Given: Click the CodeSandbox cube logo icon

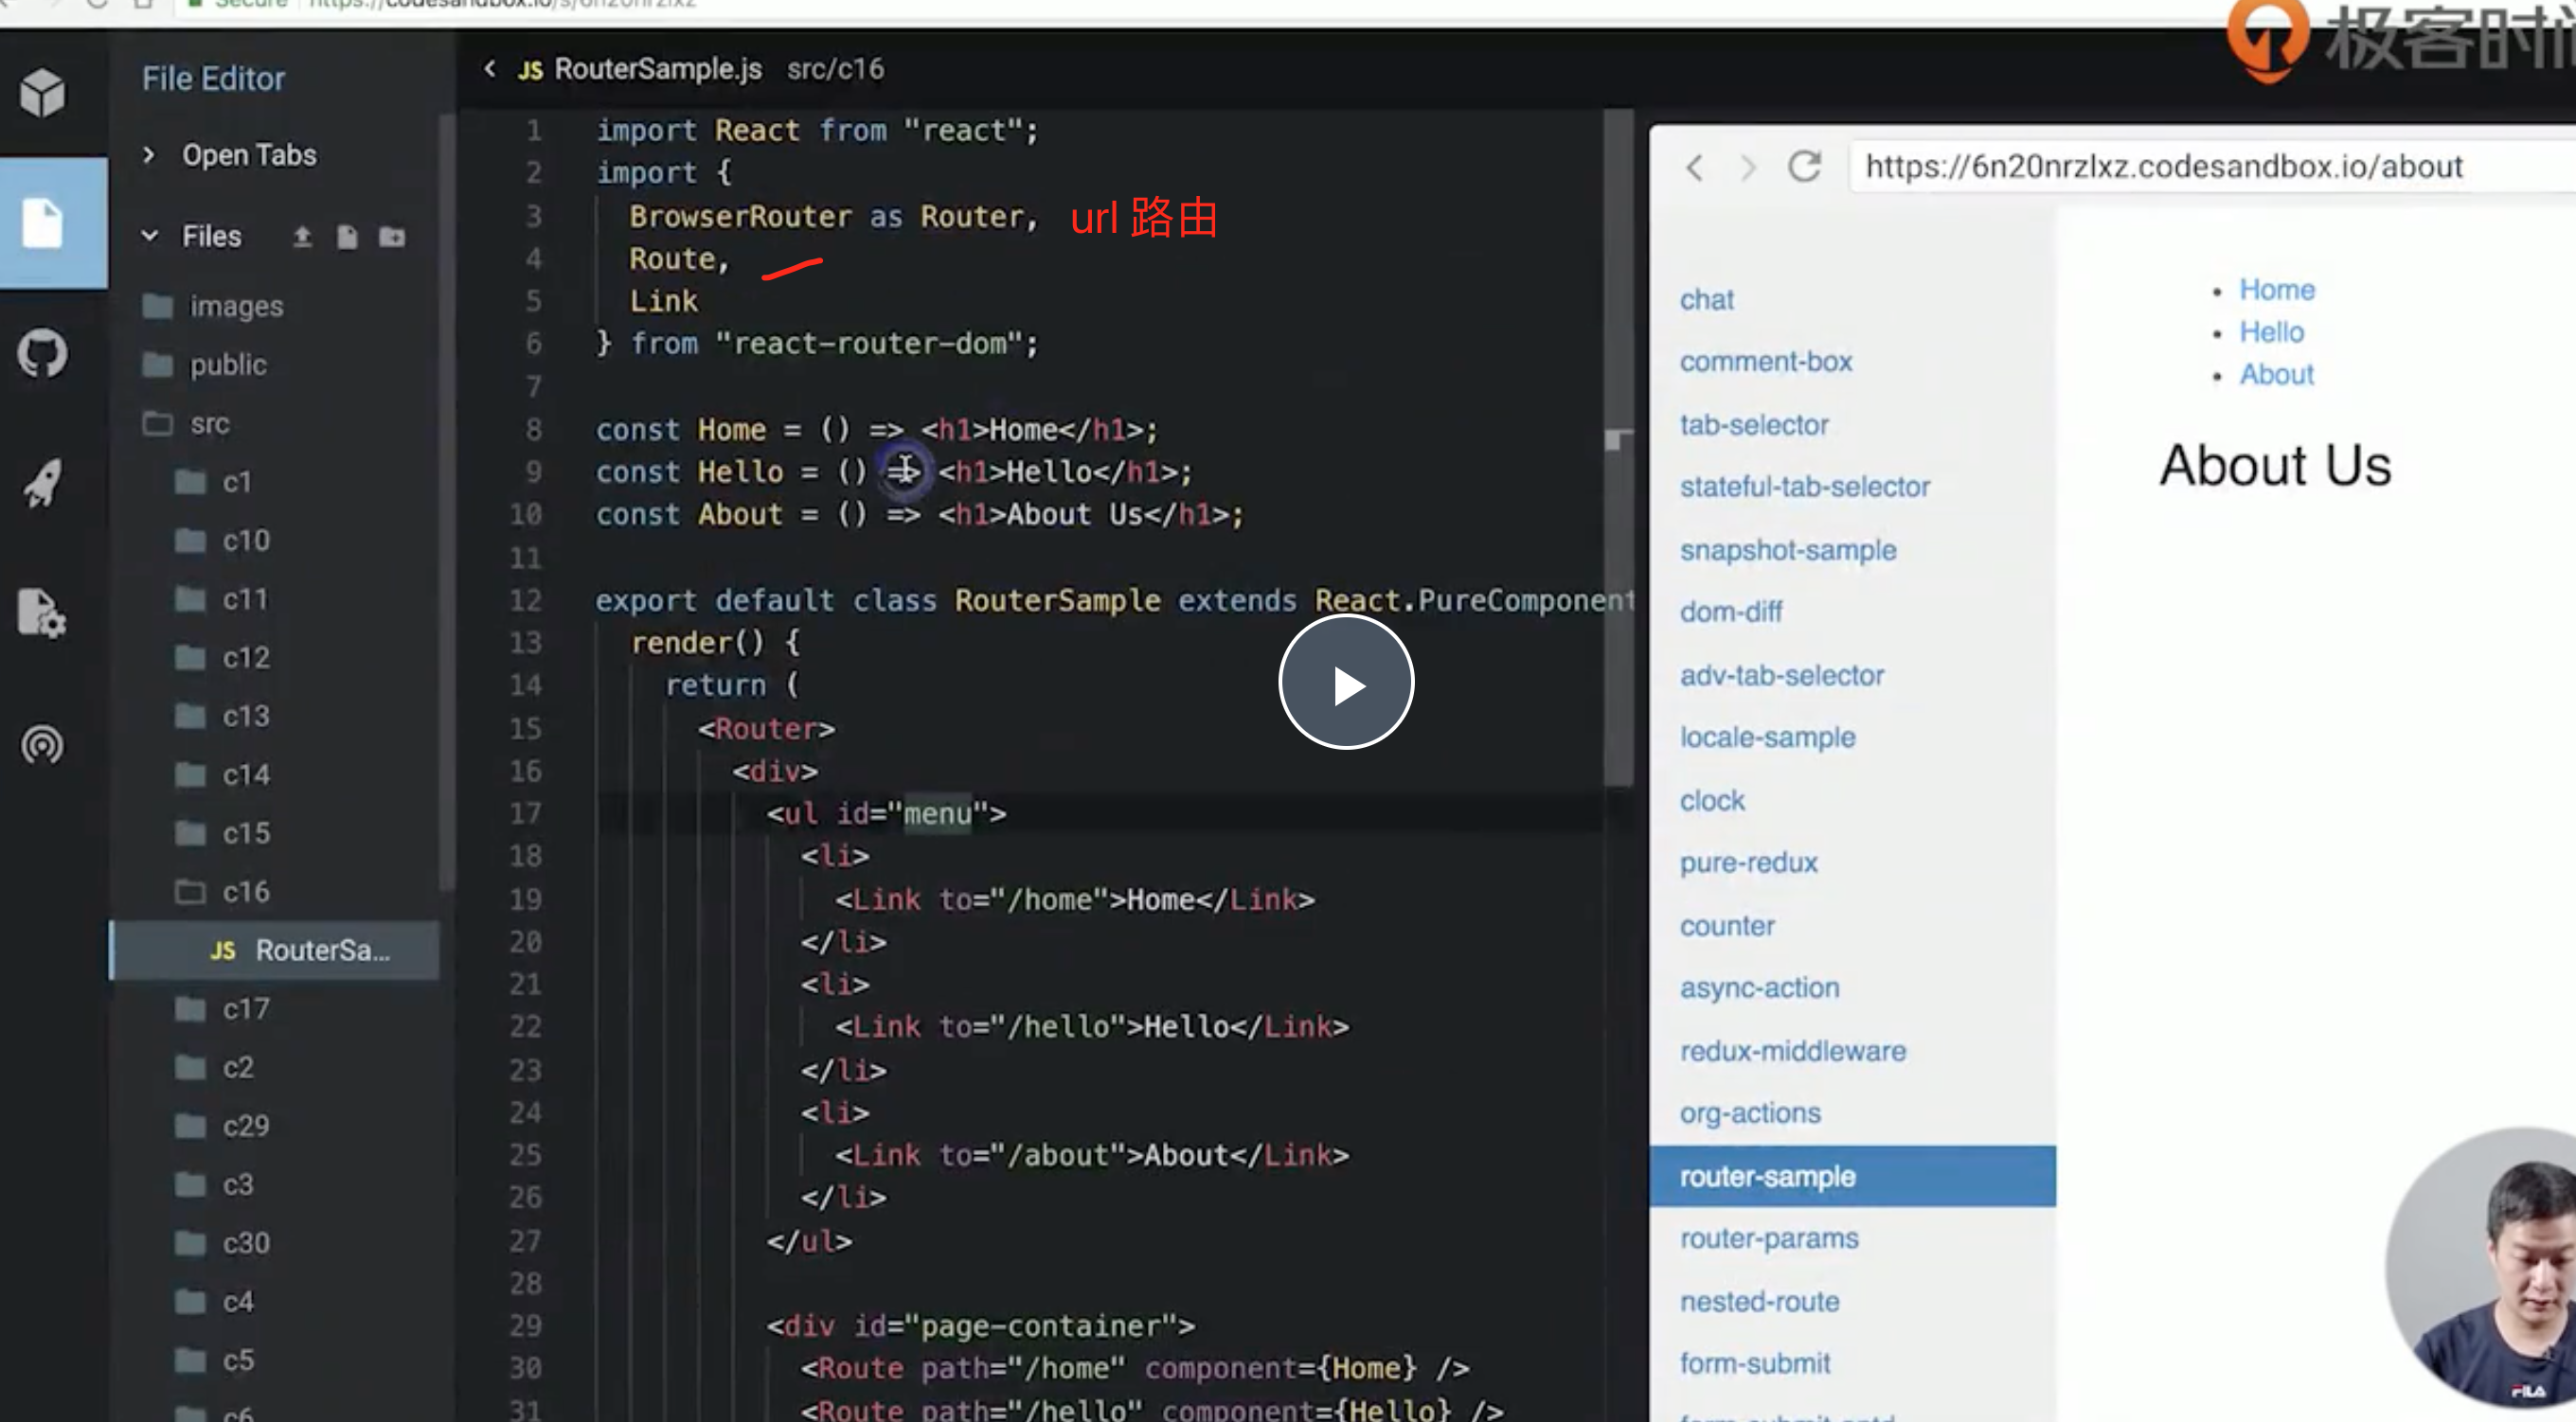Looking at the screenshot, I should [x=42, y=93].
